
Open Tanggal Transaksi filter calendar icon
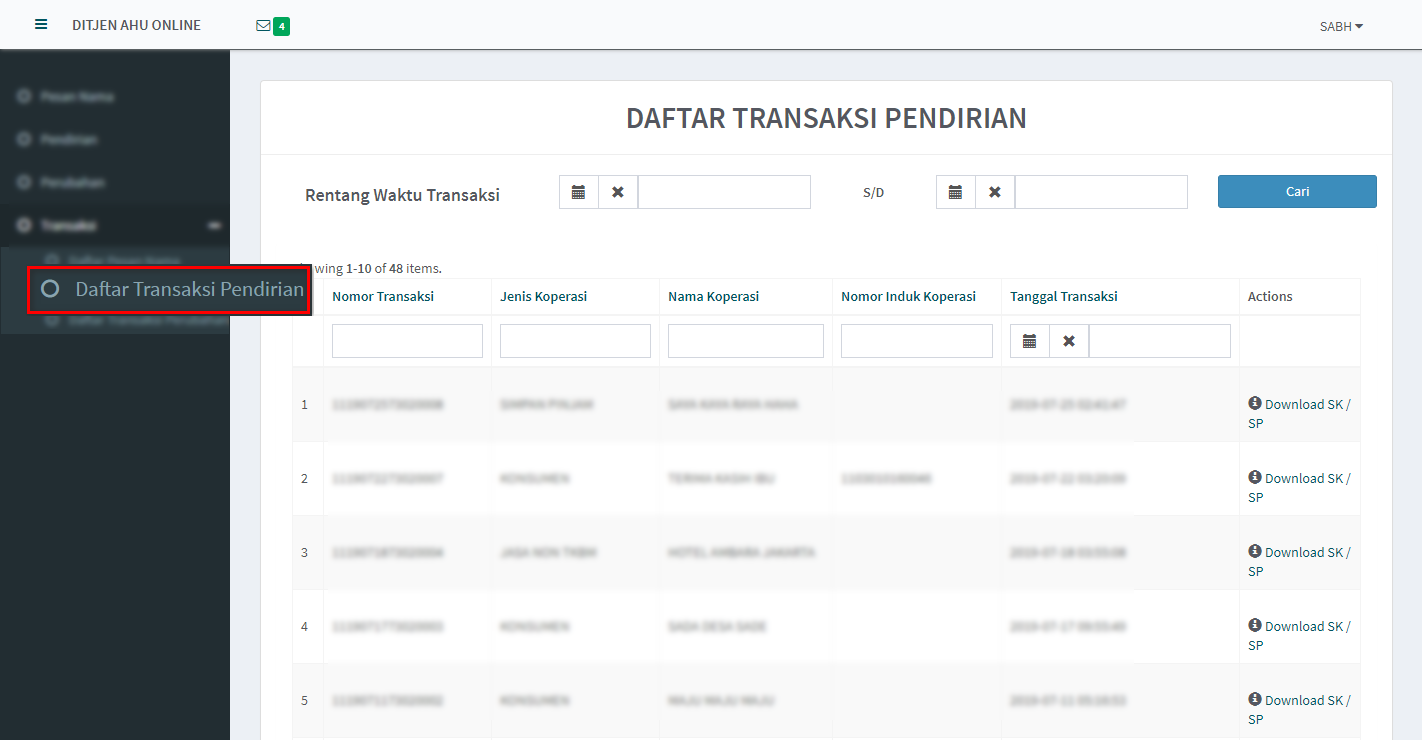1029,341
